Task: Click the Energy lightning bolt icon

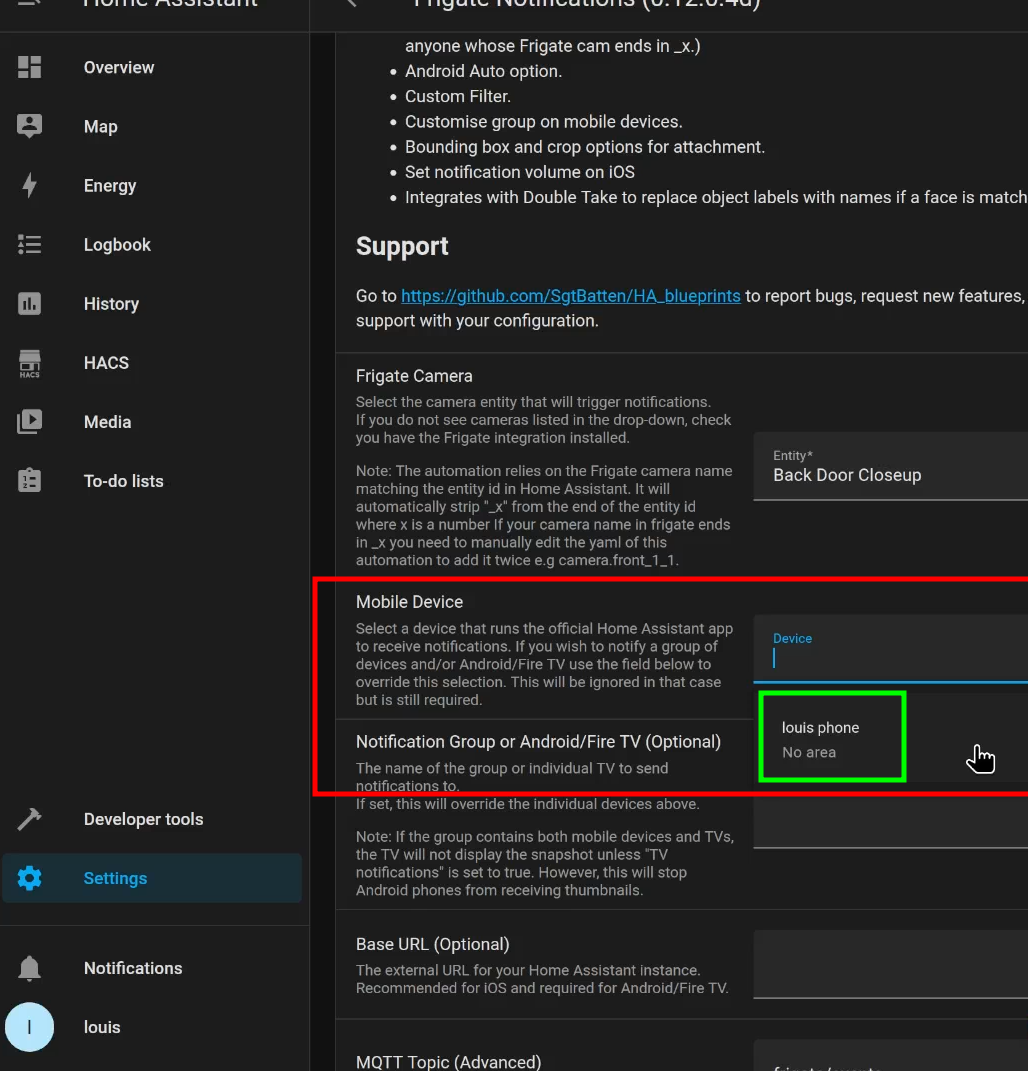Action: click(29, 185)
